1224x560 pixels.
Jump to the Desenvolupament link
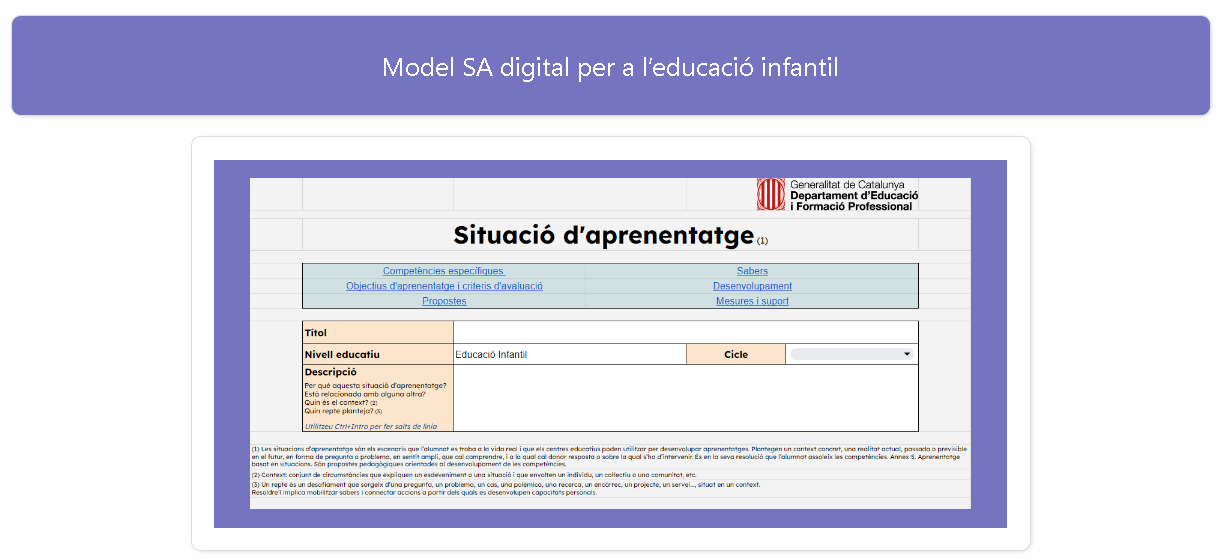752,286
